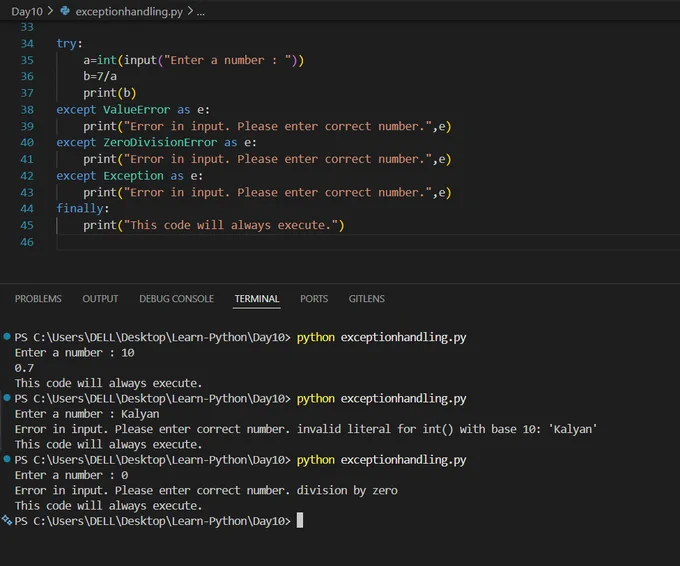Click the "Enter a number : " string on line 35
The height and width of the screenshot is (566, 680).
pos(227,60)
